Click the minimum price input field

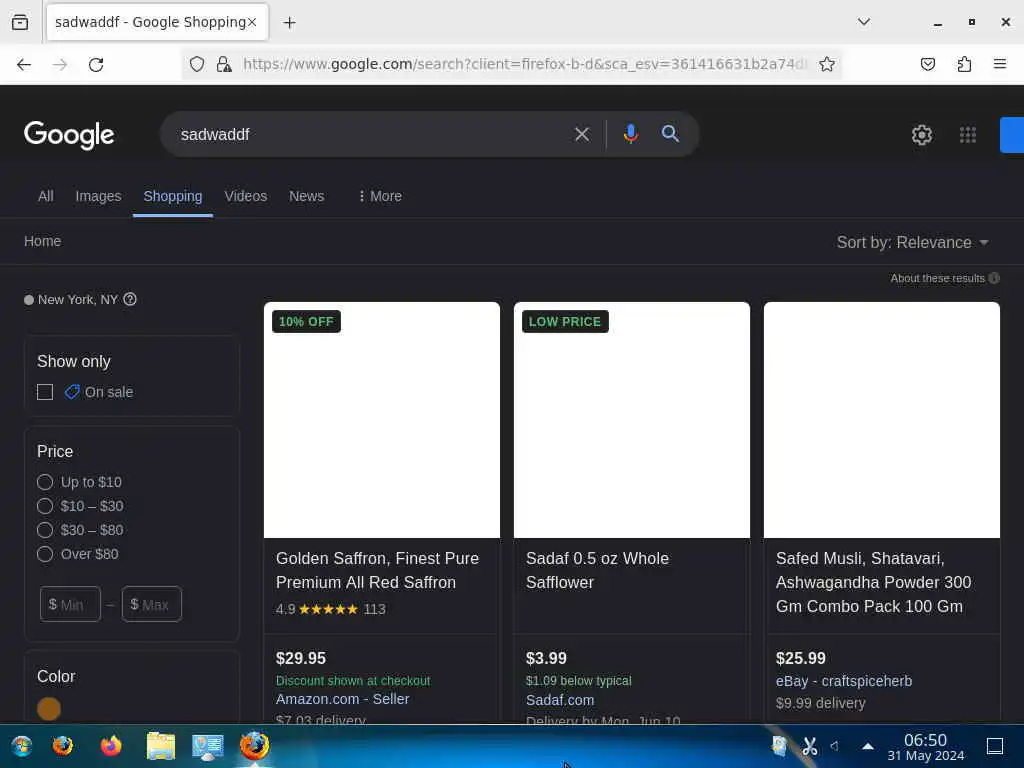(x=70, y=604)
